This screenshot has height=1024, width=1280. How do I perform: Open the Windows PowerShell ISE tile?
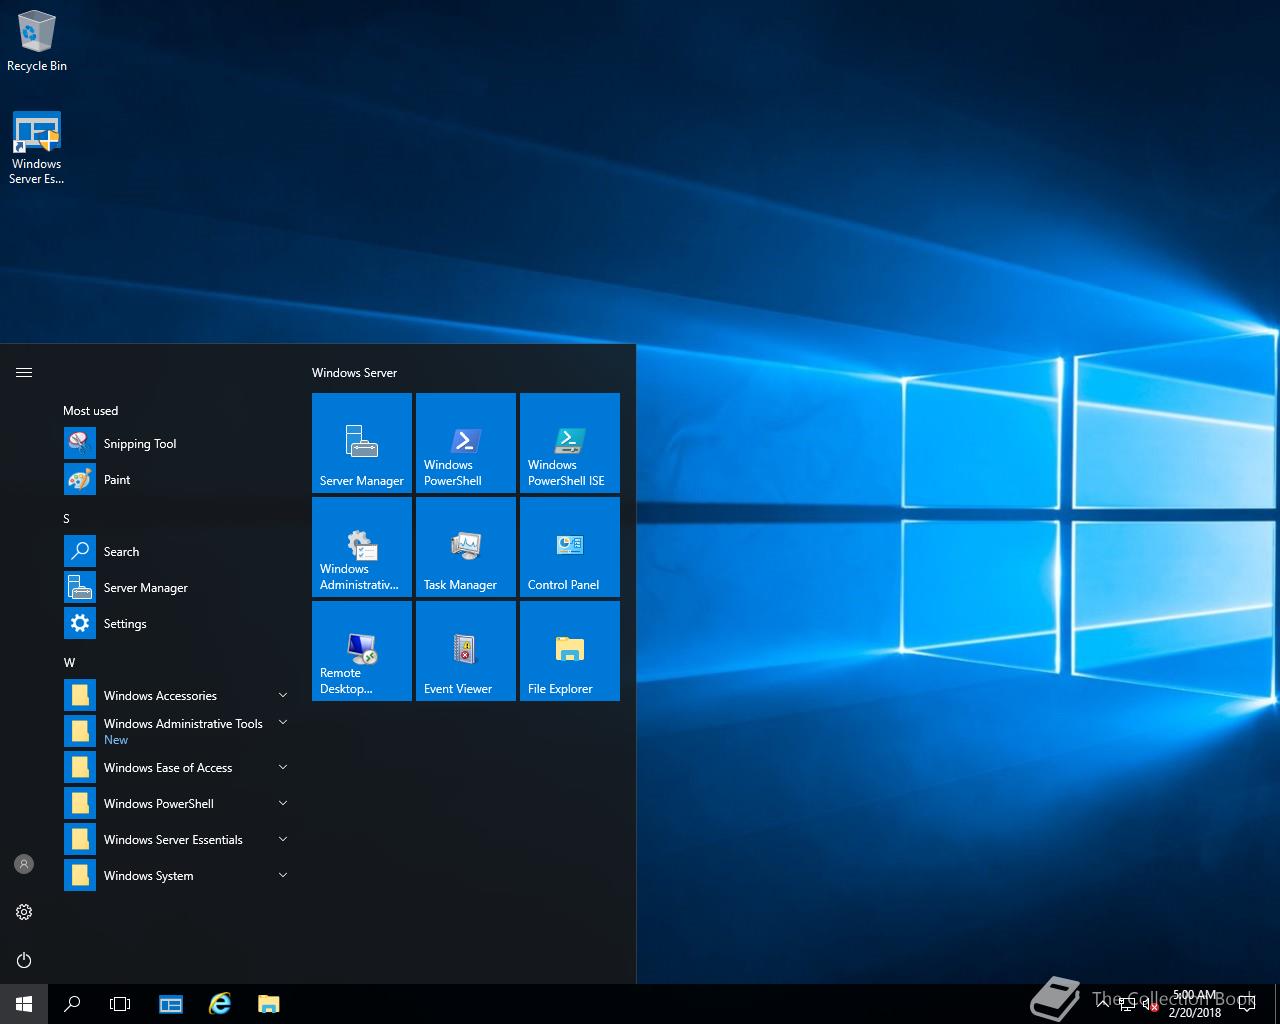pyautogui.click(x=570, y=443)
